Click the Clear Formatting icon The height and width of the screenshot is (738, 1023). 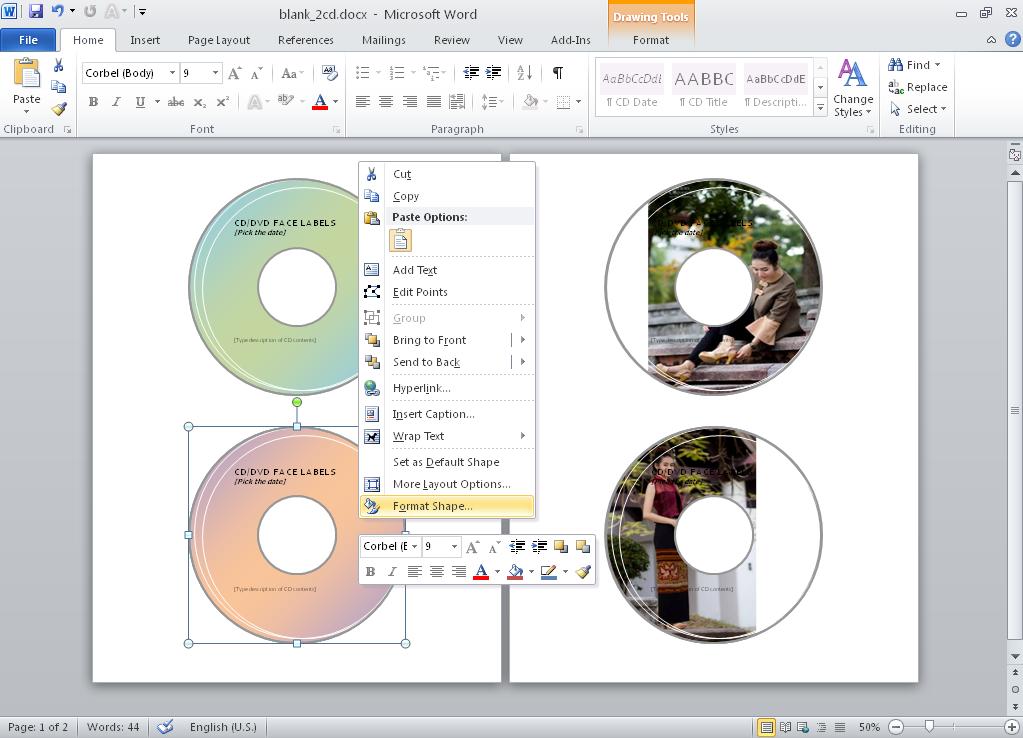click(330, 73)
